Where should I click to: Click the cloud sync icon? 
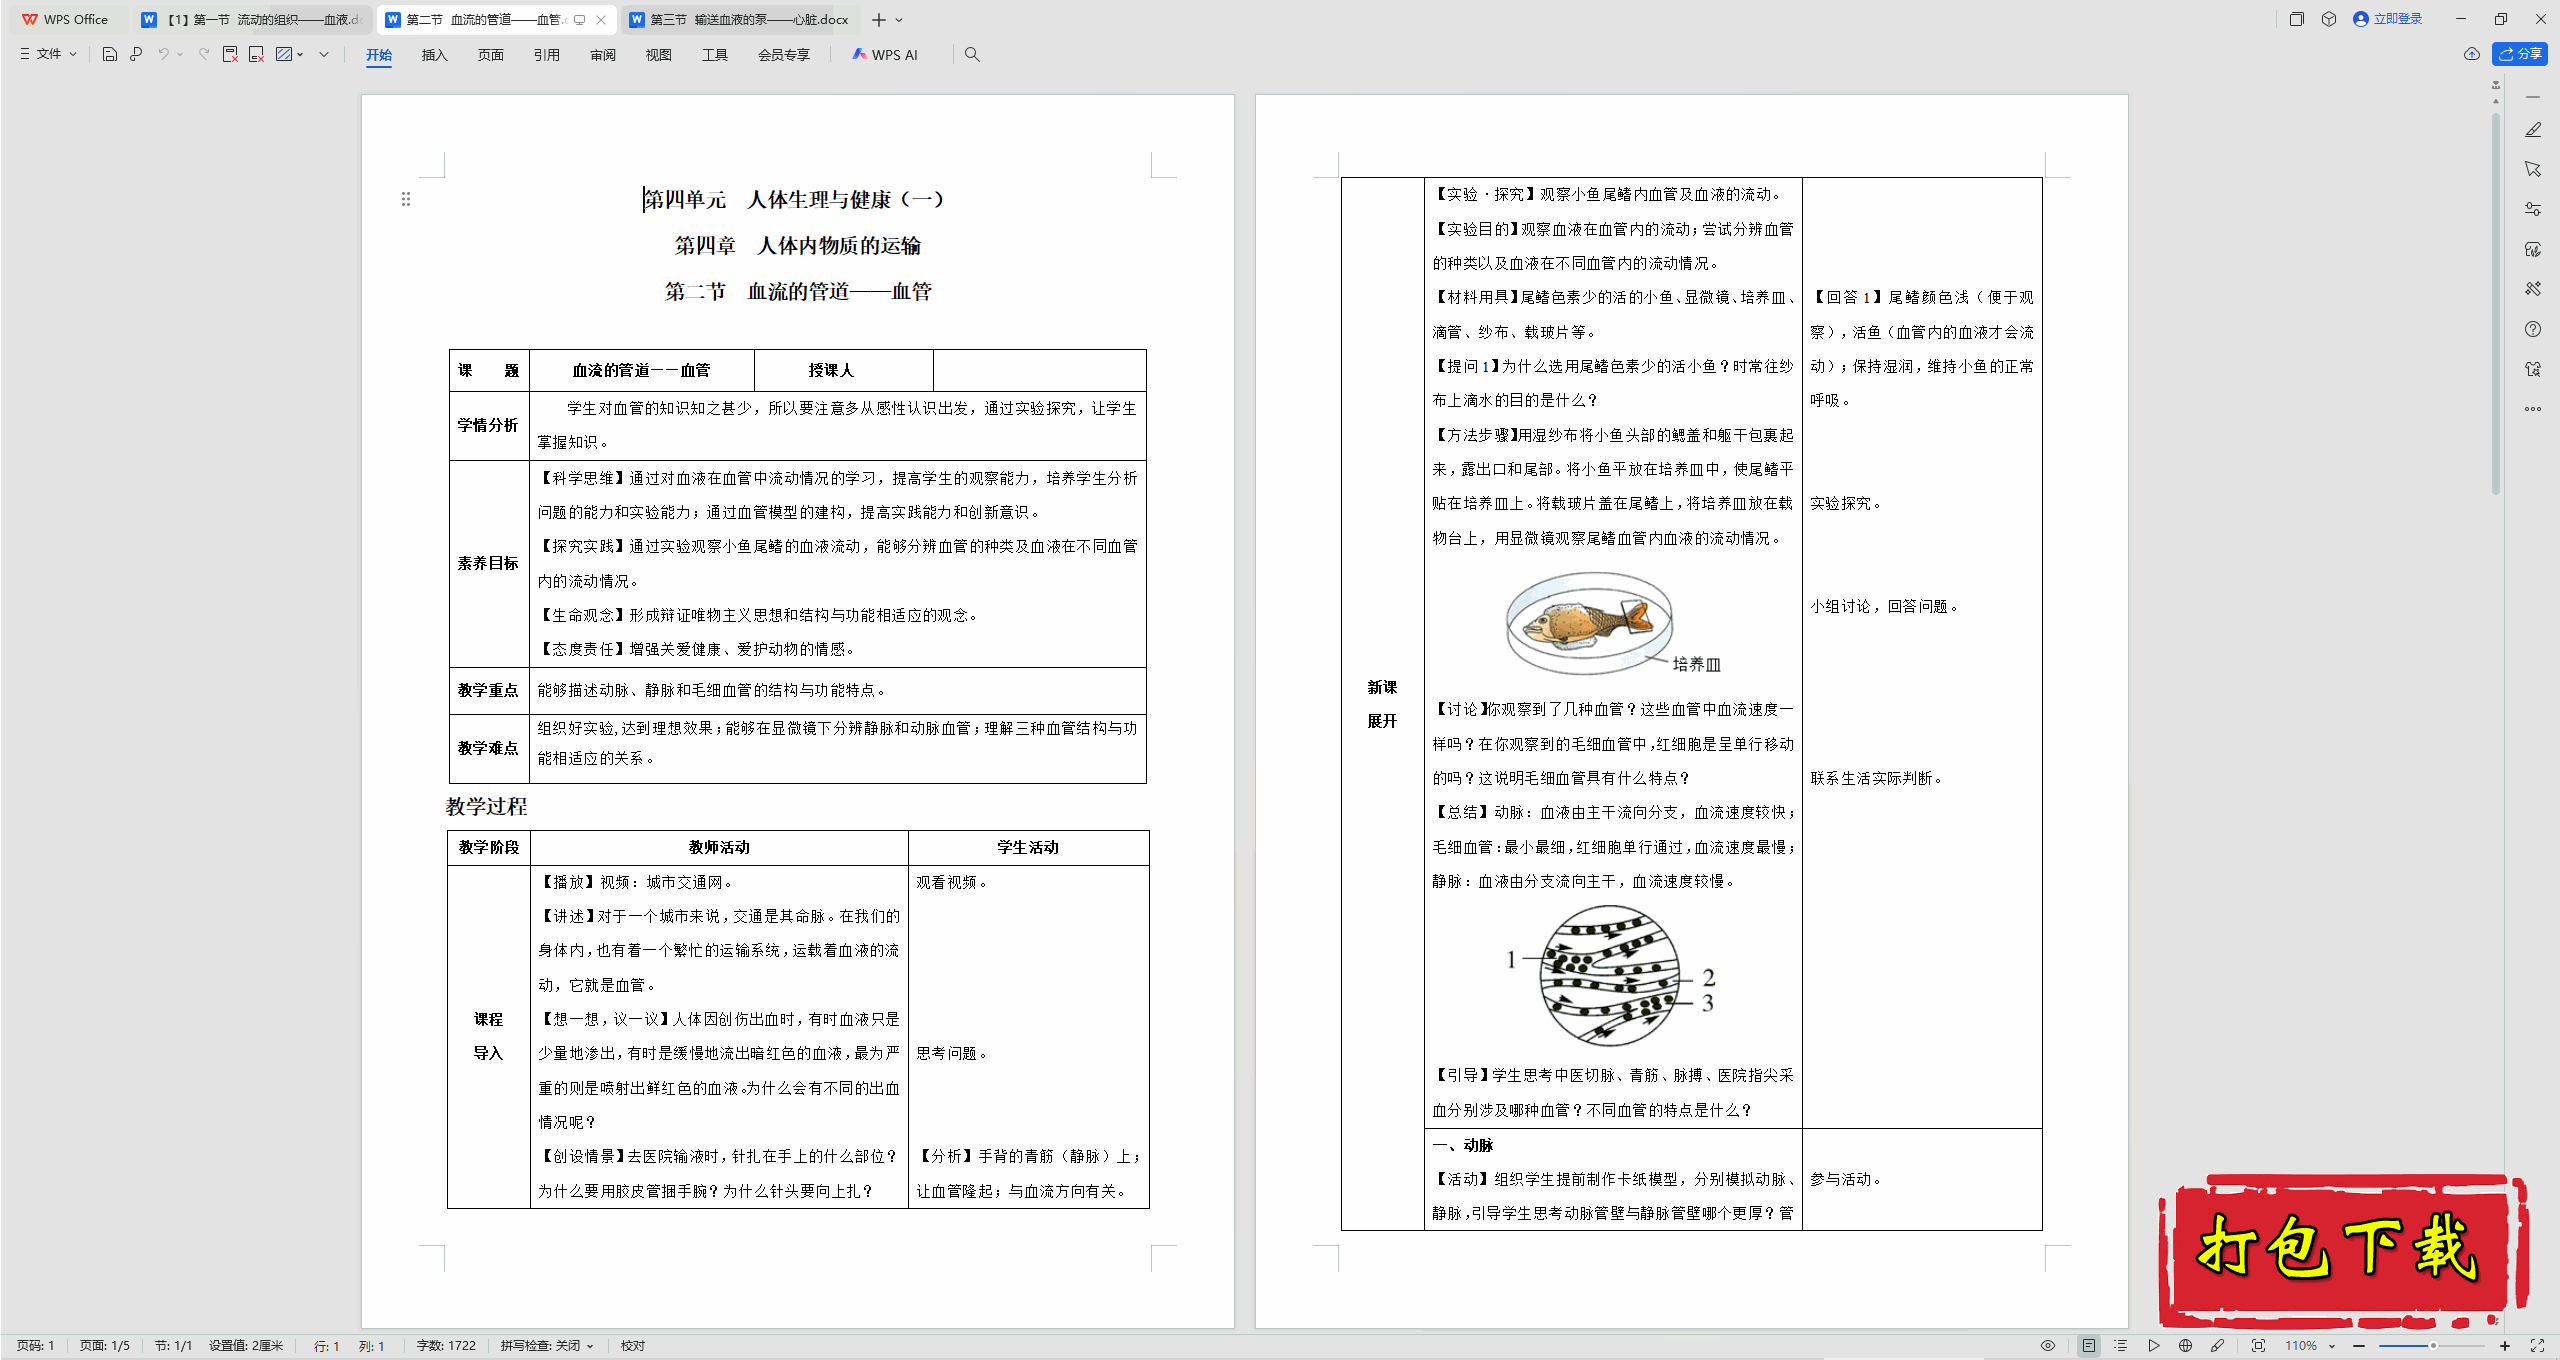tap(2471, 54)
